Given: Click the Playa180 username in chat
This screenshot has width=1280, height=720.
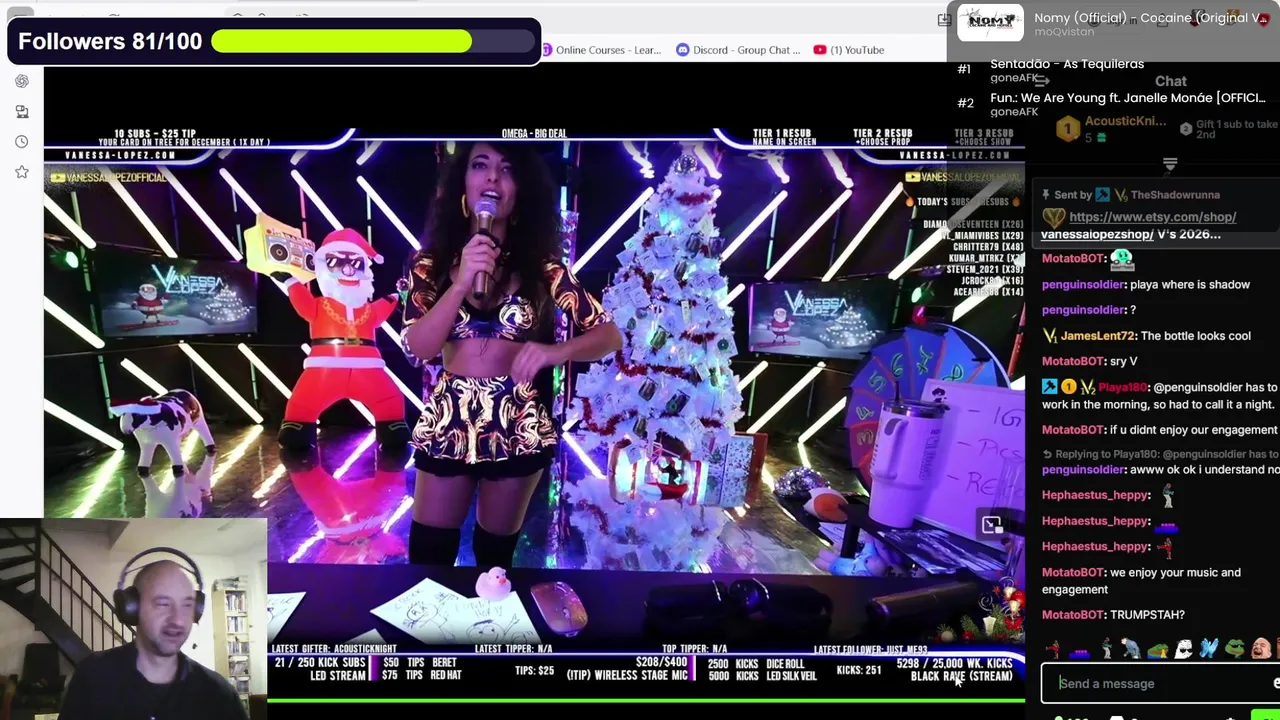Looking at the screenshot, I should (x=1122, y=387).
